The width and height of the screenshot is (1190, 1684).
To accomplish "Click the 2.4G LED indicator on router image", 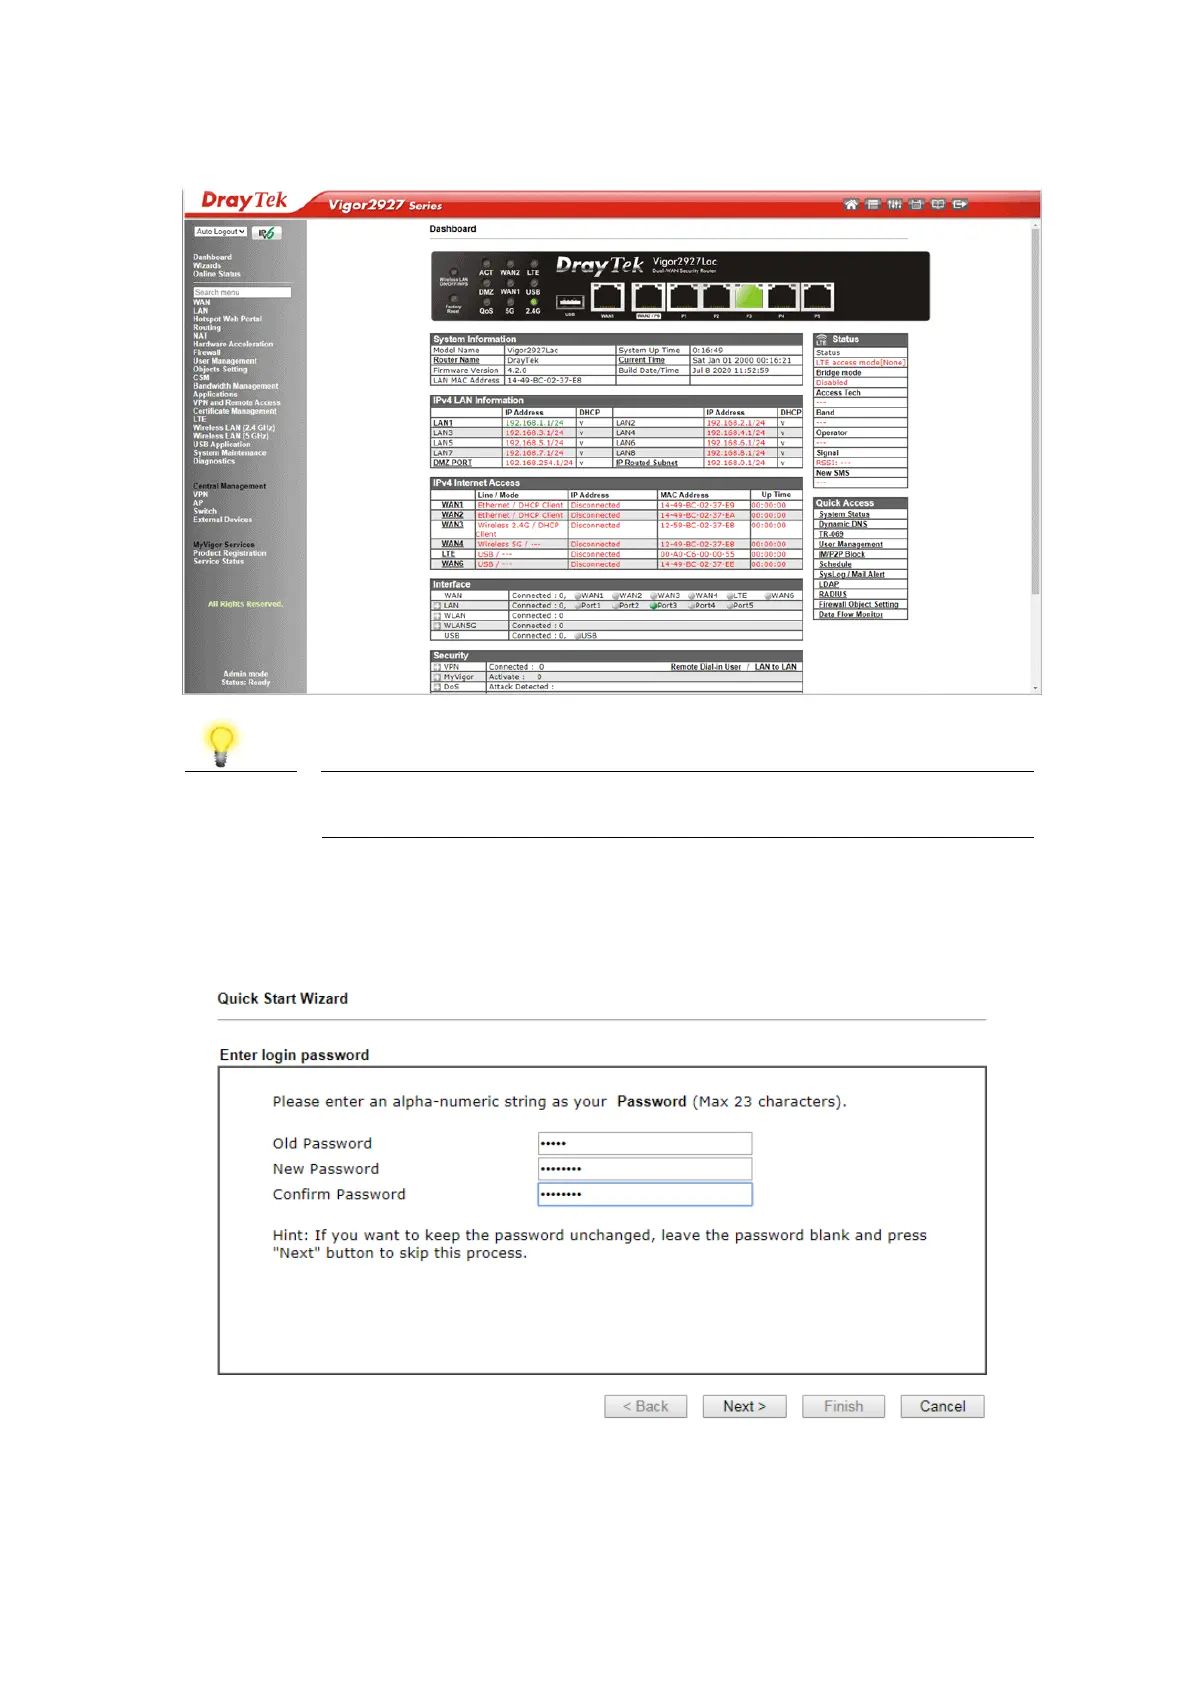I will pos(533,301).
